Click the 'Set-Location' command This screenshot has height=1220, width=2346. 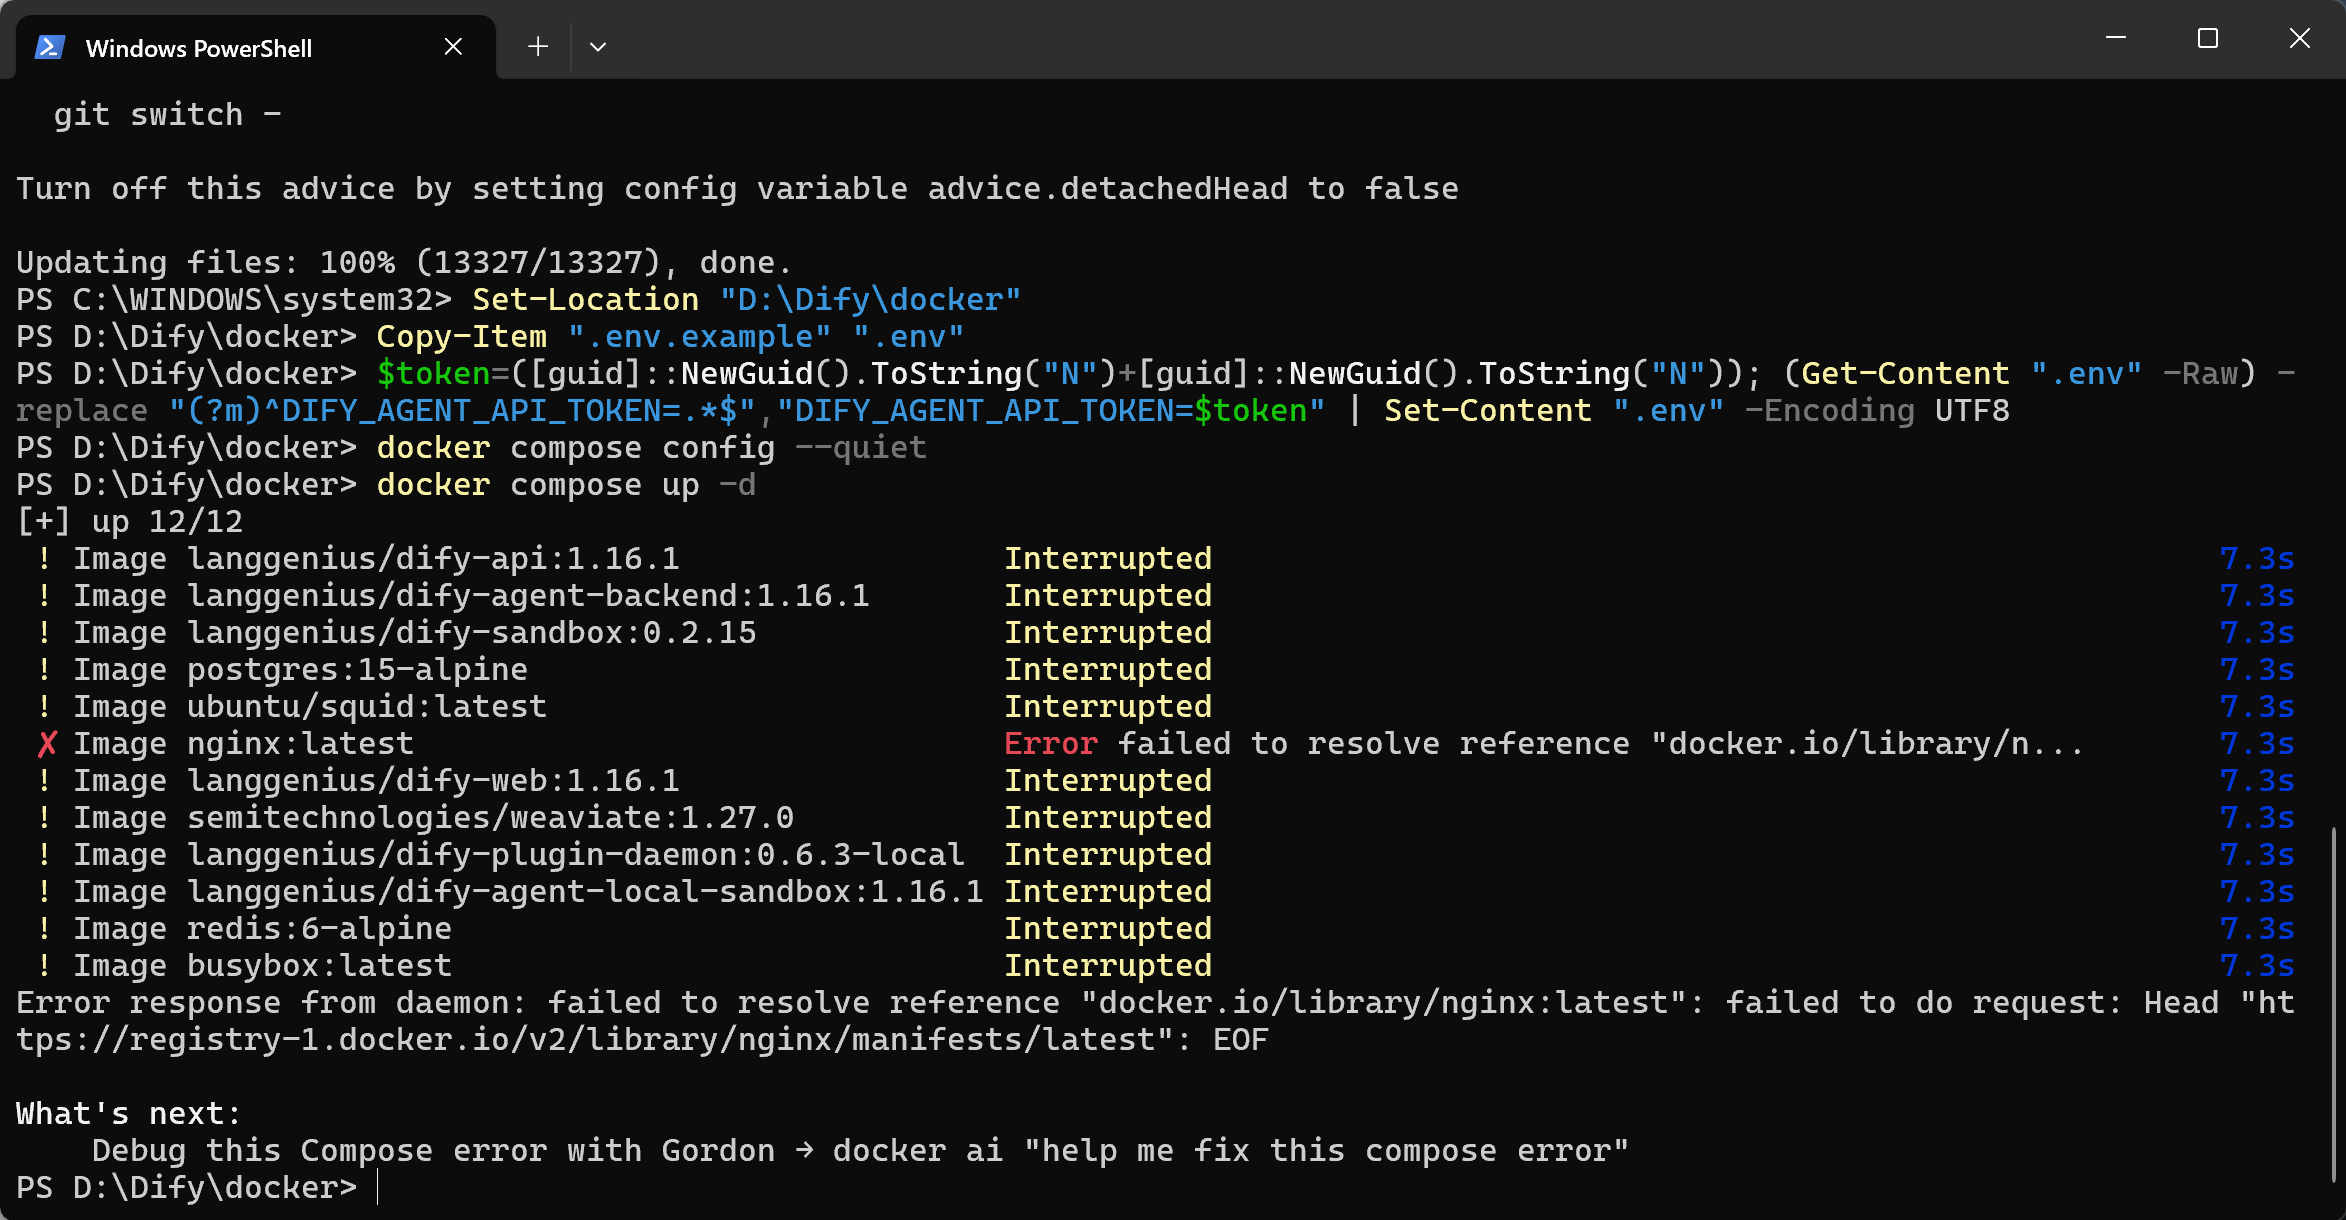point(586,300)
